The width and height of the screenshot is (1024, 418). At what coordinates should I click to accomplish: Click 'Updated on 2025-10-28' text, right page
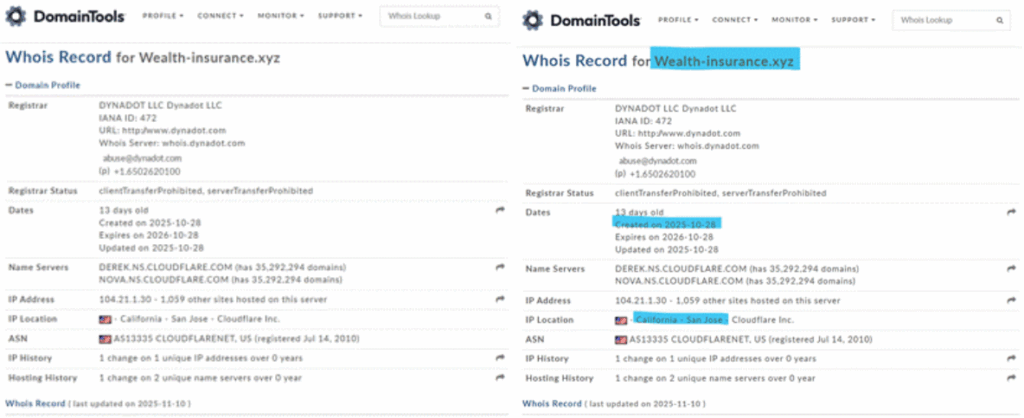(x=667, y=249)
